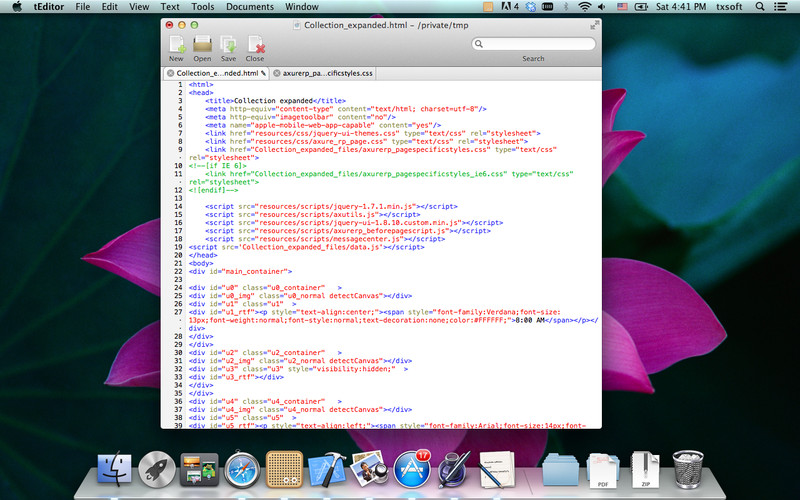Open Launchpad rocket icon in Dock
800x500 pixels.
click(x=157, y=468)
